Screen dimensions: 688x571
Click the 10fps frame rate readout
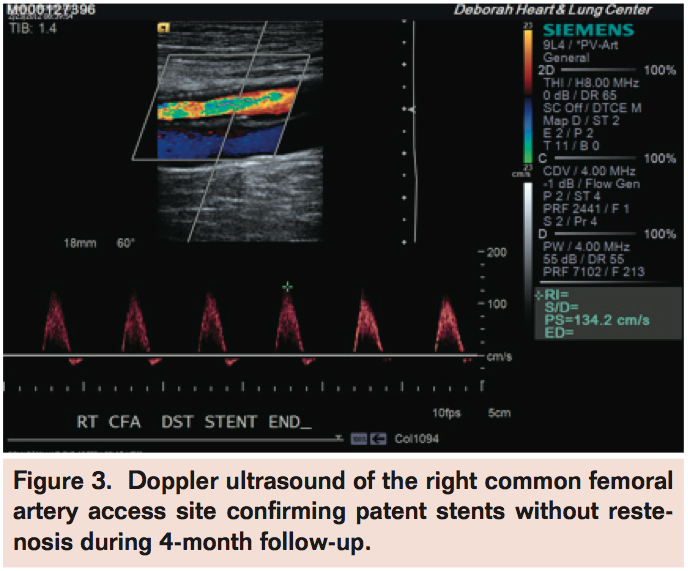coord(446,413)
